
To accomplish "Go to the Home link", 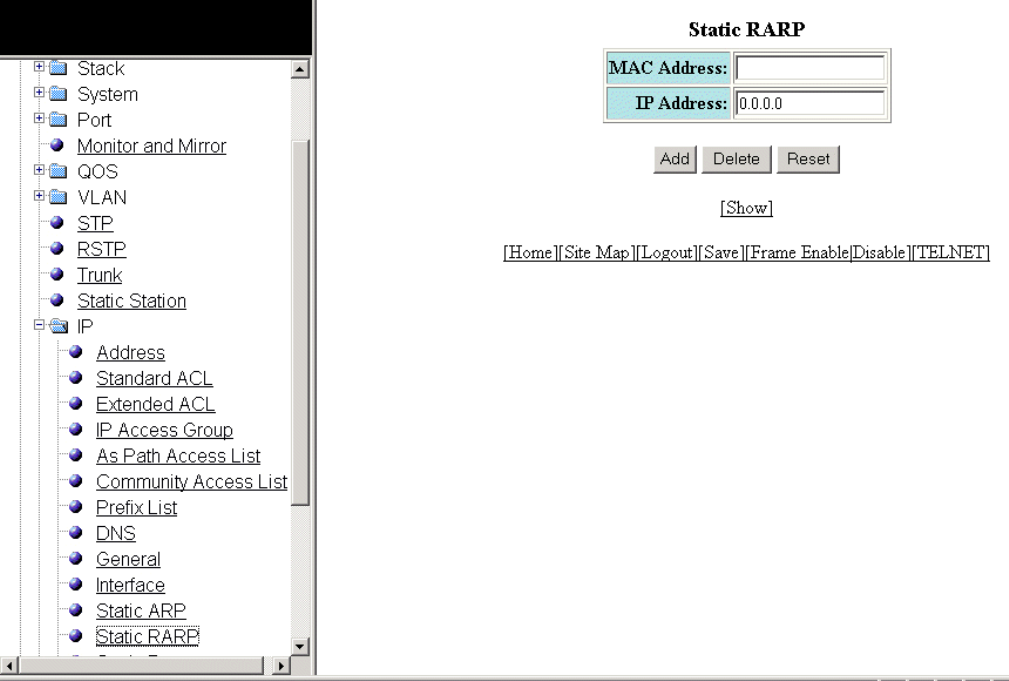I will 530,252.
